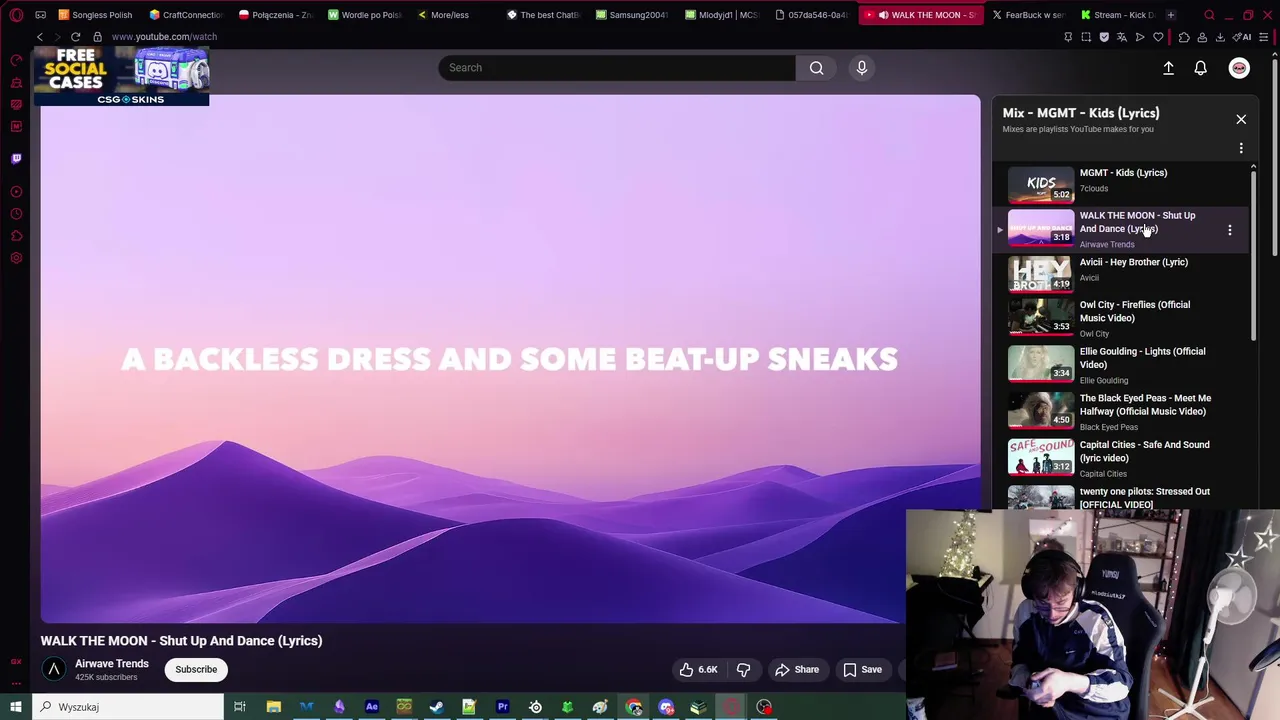Image resolution: width=1280 pixels, height=720 pixels.
Task: Open Premiere Pro from taskbar
Action: pos(502,707)
